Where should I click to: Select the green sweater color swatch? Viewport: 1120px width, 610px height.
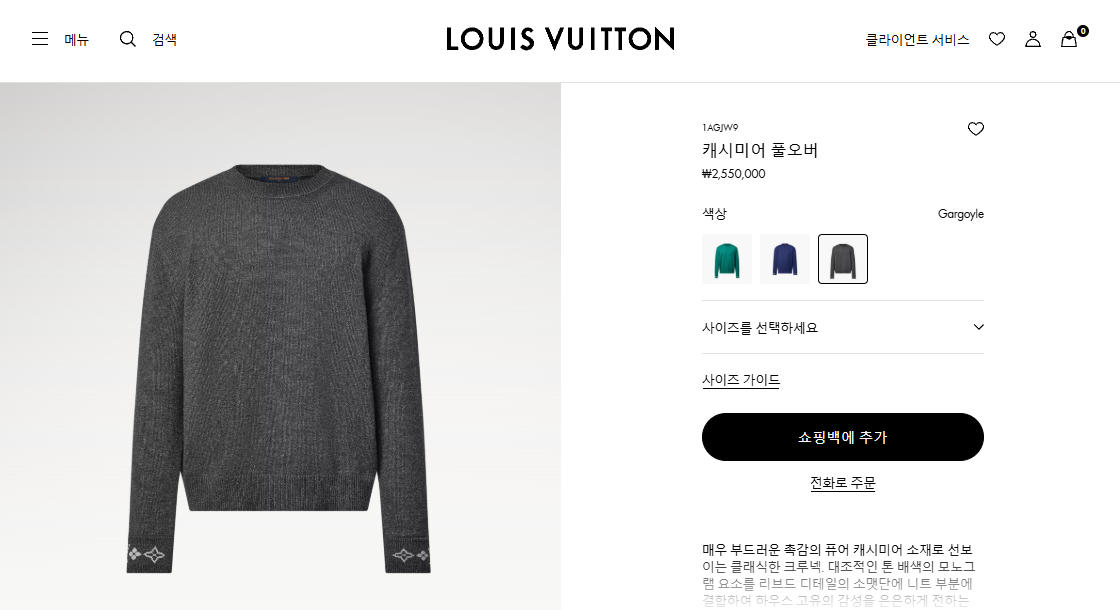[x=726, y=259]
